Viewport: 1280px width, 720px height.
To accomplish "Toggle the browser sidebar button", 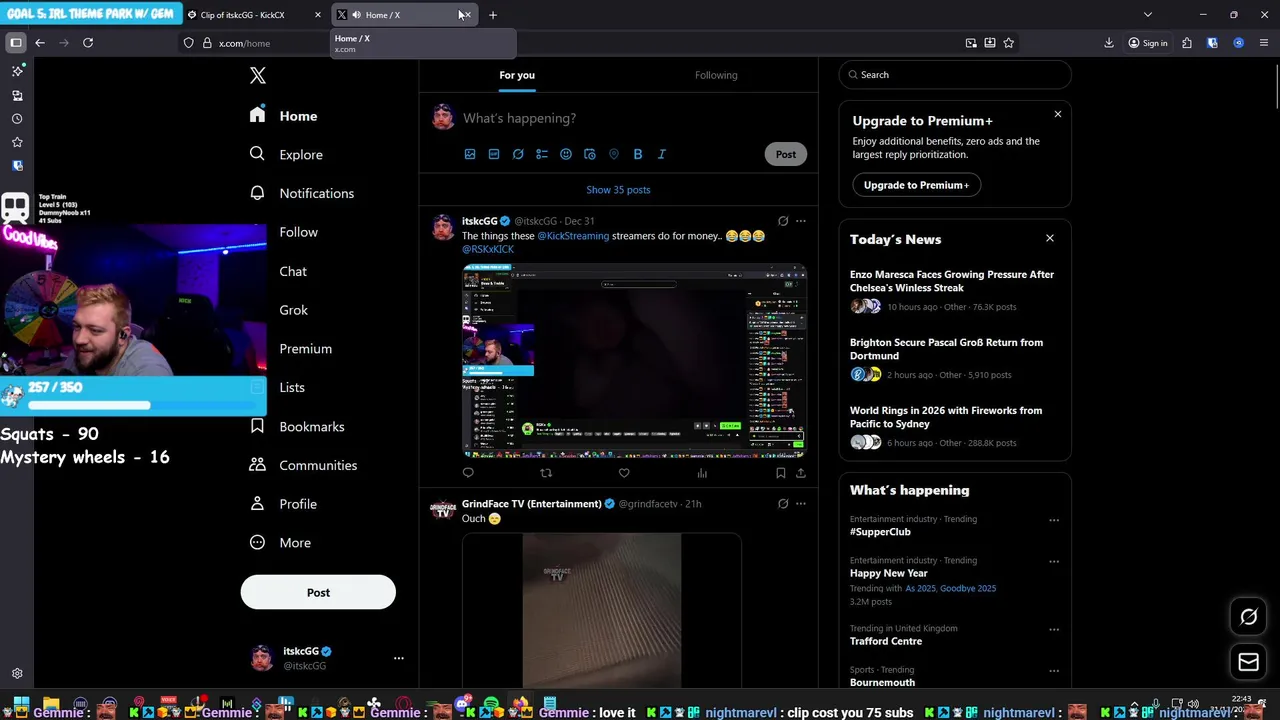I will click(16, 43).
